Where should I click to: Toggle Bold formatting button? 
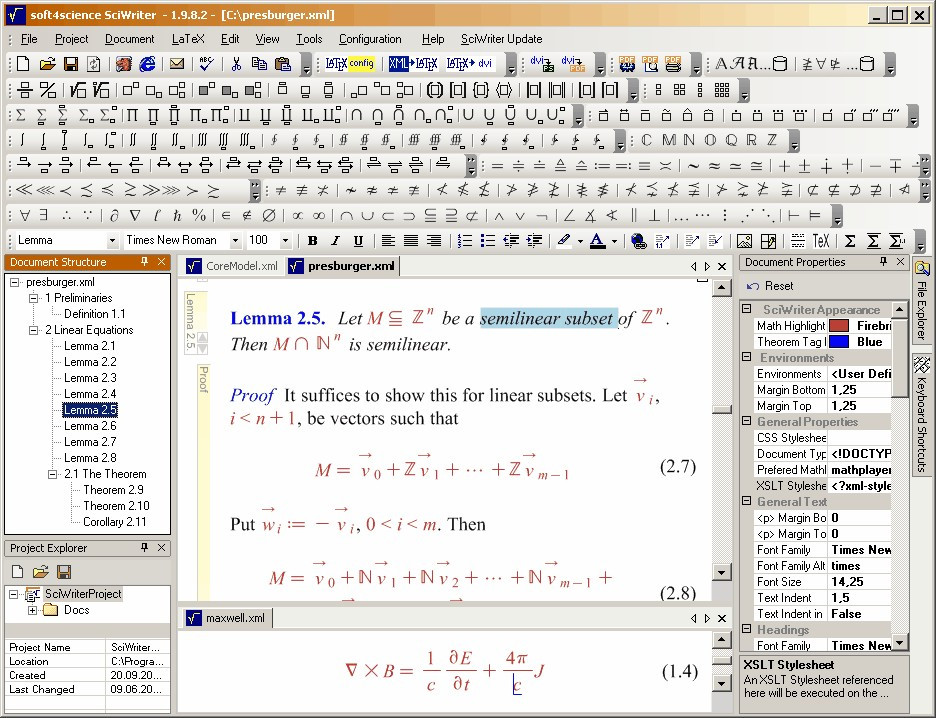312,241
